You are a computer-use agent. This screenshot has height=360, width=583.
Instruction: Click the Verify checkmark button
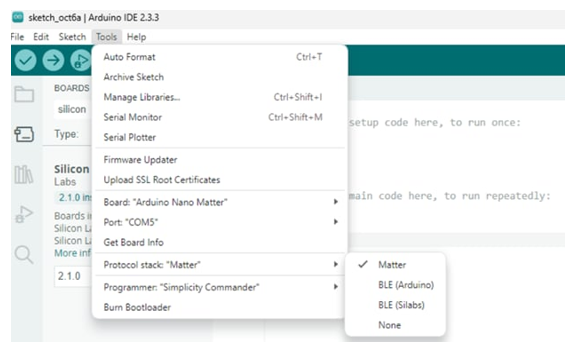click(25, 60)
